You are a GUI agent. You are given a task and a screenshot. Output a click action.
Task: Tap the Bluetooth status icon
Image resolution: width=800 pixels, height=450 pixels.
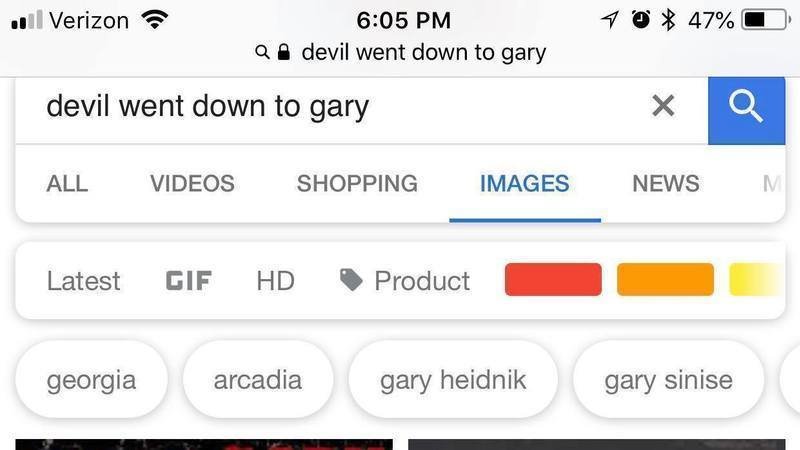[x=668, y=20]
